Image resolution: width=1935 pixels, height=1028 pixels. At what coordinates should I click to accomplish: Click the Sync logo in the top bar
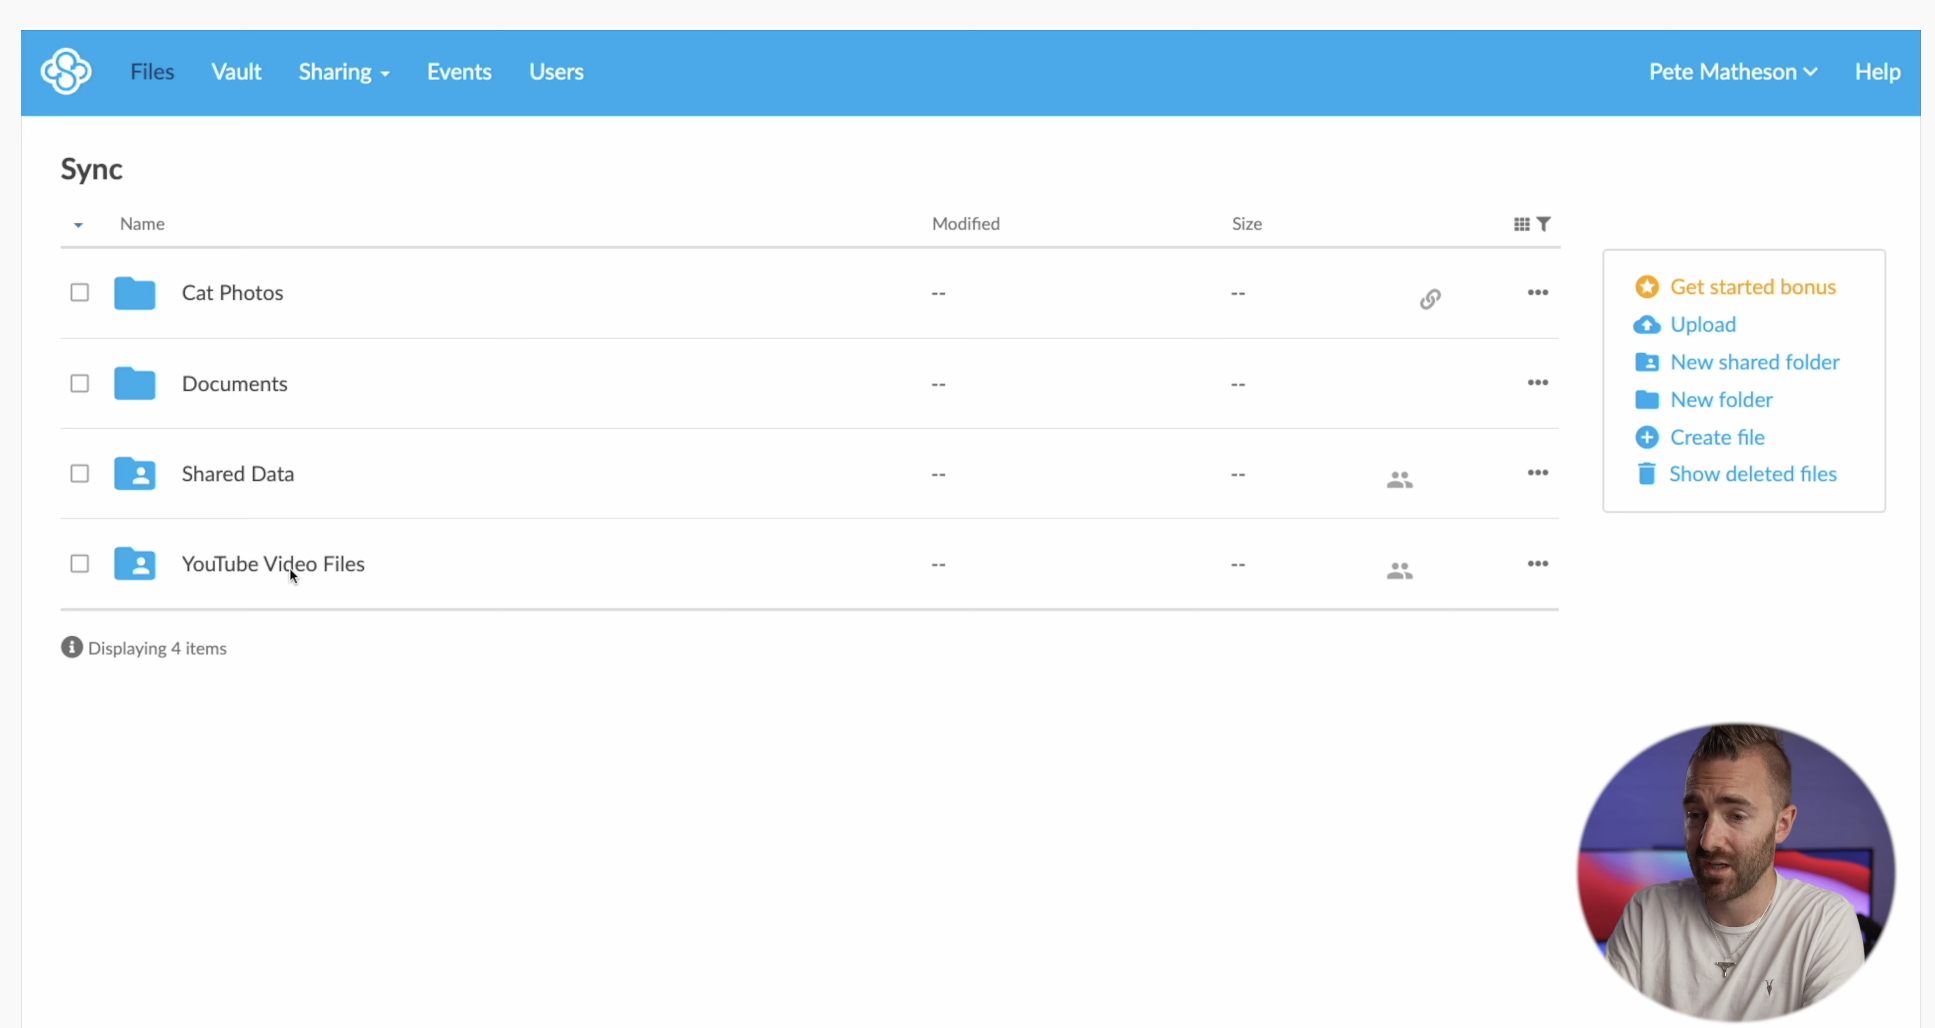(65, 71)
